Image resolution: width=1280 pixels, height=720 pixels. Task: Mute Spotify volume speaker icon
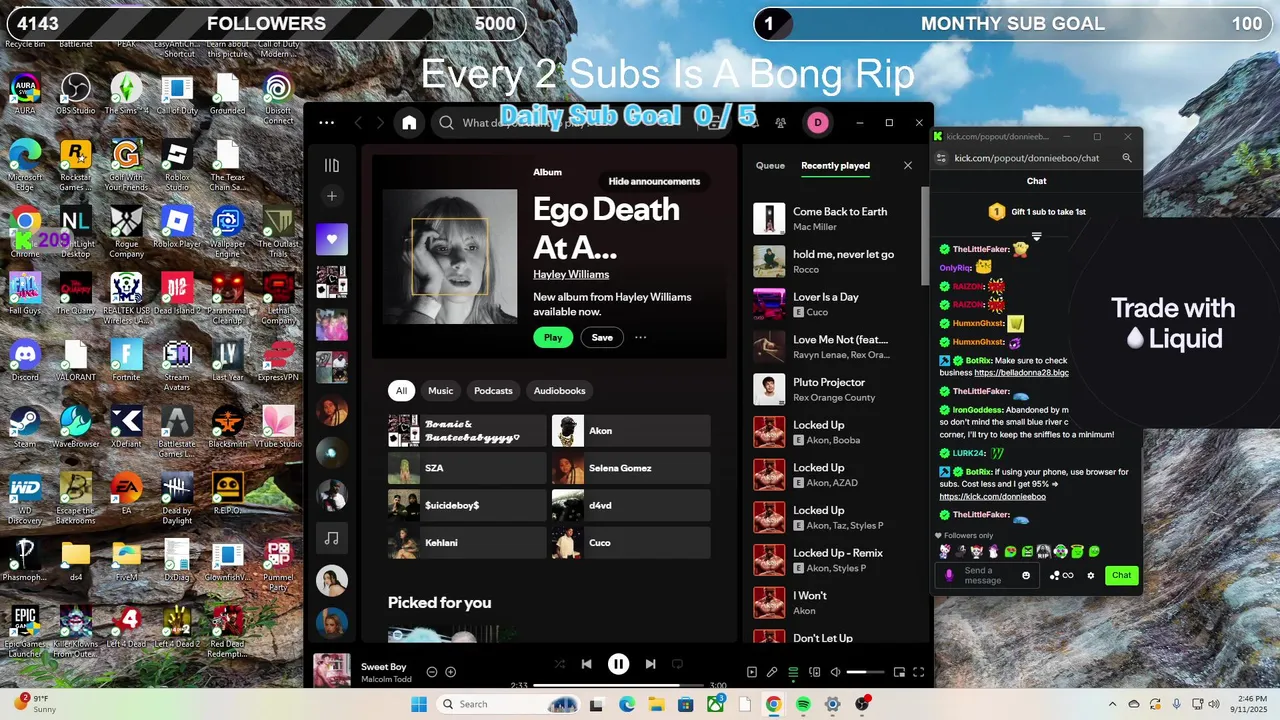click(x=836, y=672)
